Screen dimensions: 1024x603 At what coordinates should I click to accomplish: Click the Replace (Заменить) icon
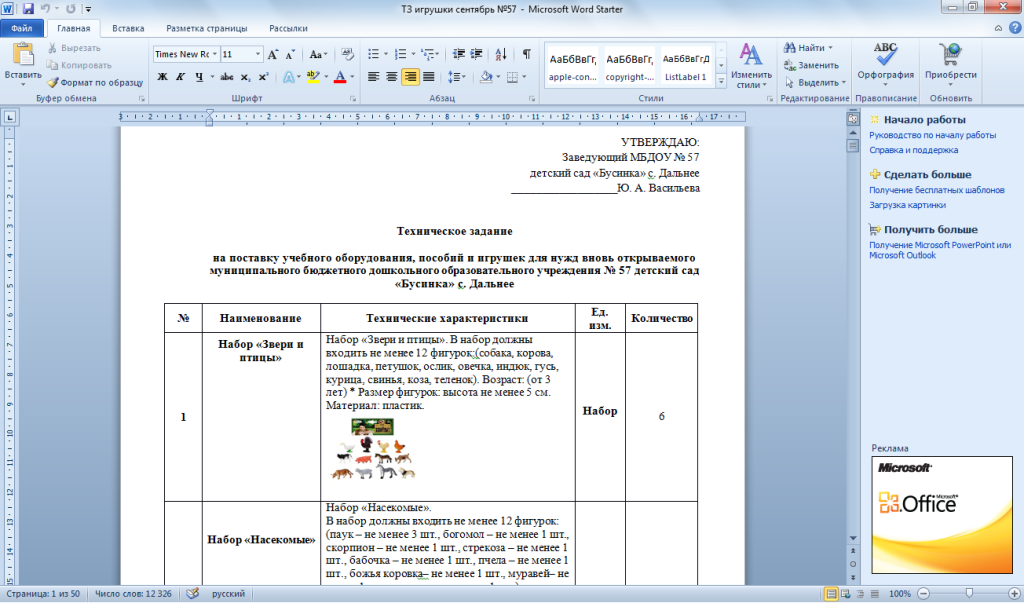[x=790, y=65]
